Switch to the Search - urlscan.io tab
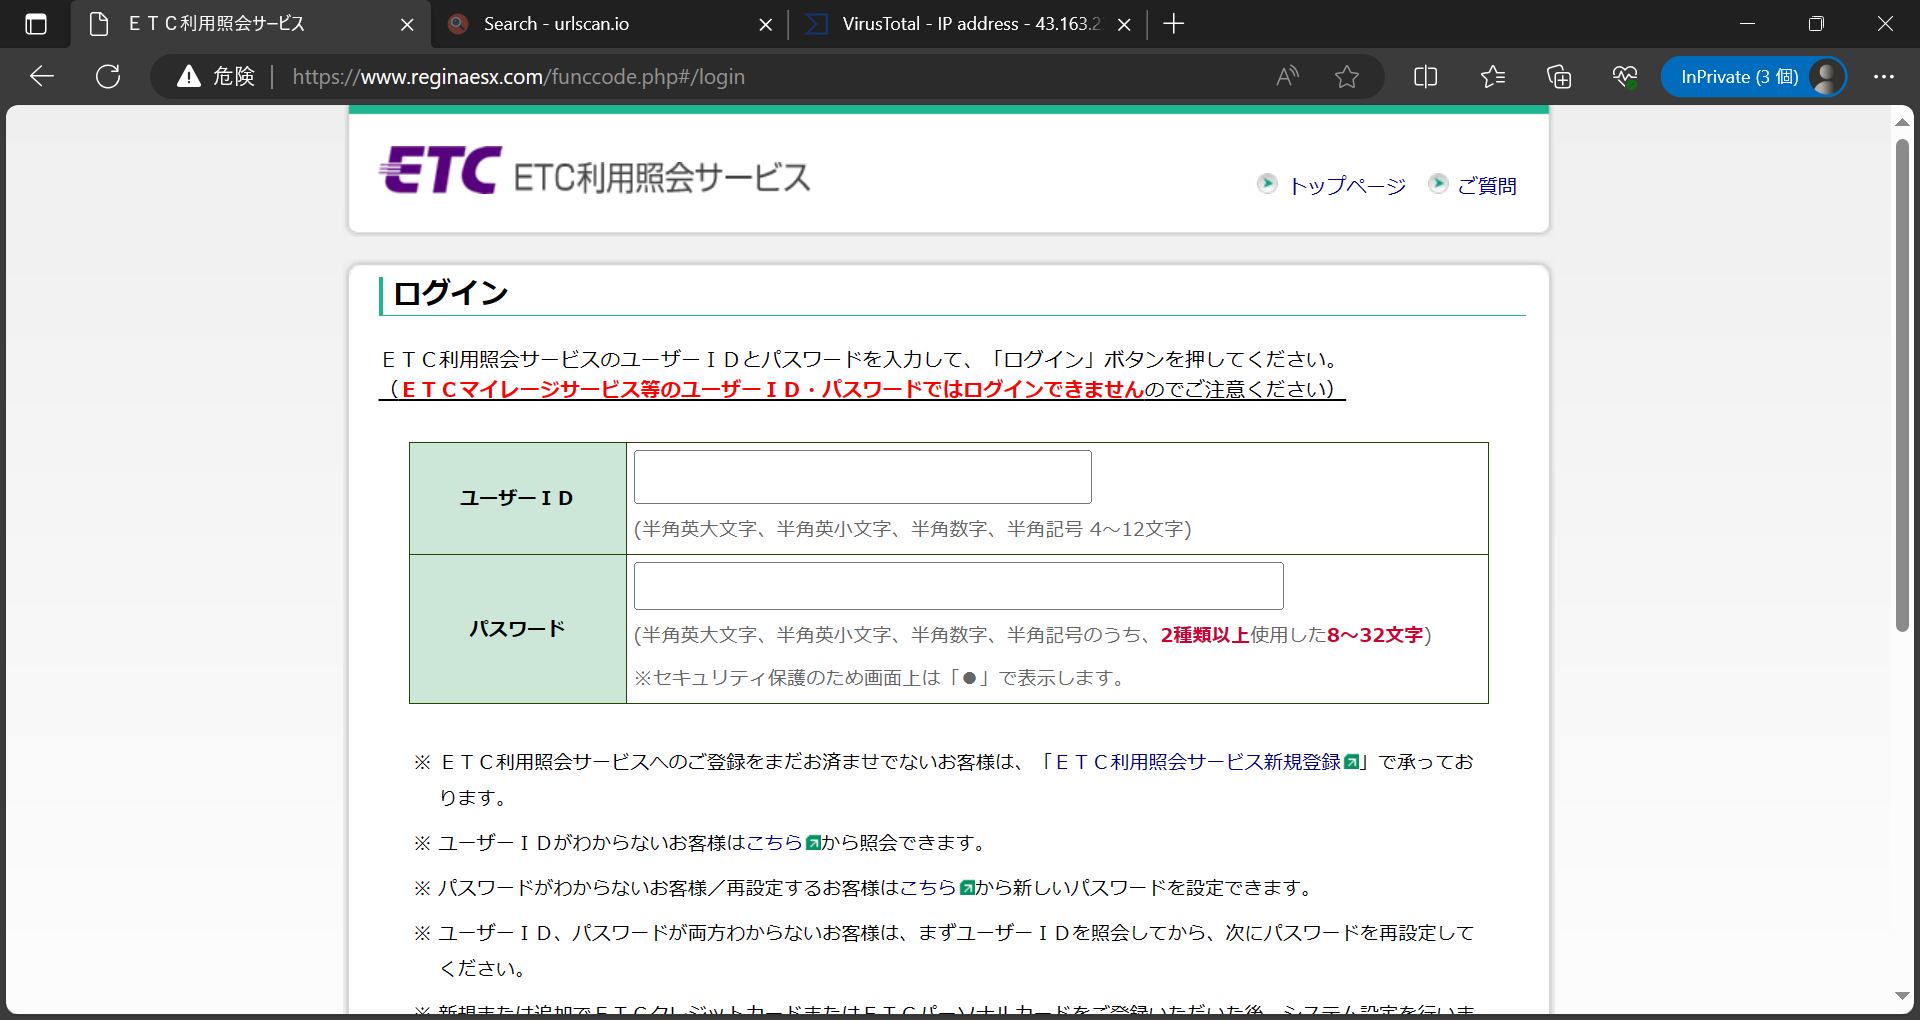 coord(610,24)
